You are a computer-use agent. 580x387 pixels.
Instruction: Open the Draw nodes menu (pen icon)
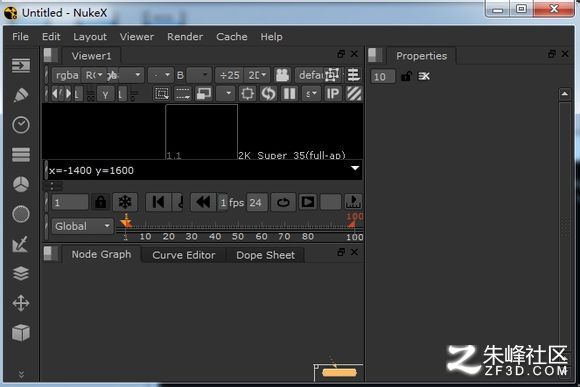point(21,95)
